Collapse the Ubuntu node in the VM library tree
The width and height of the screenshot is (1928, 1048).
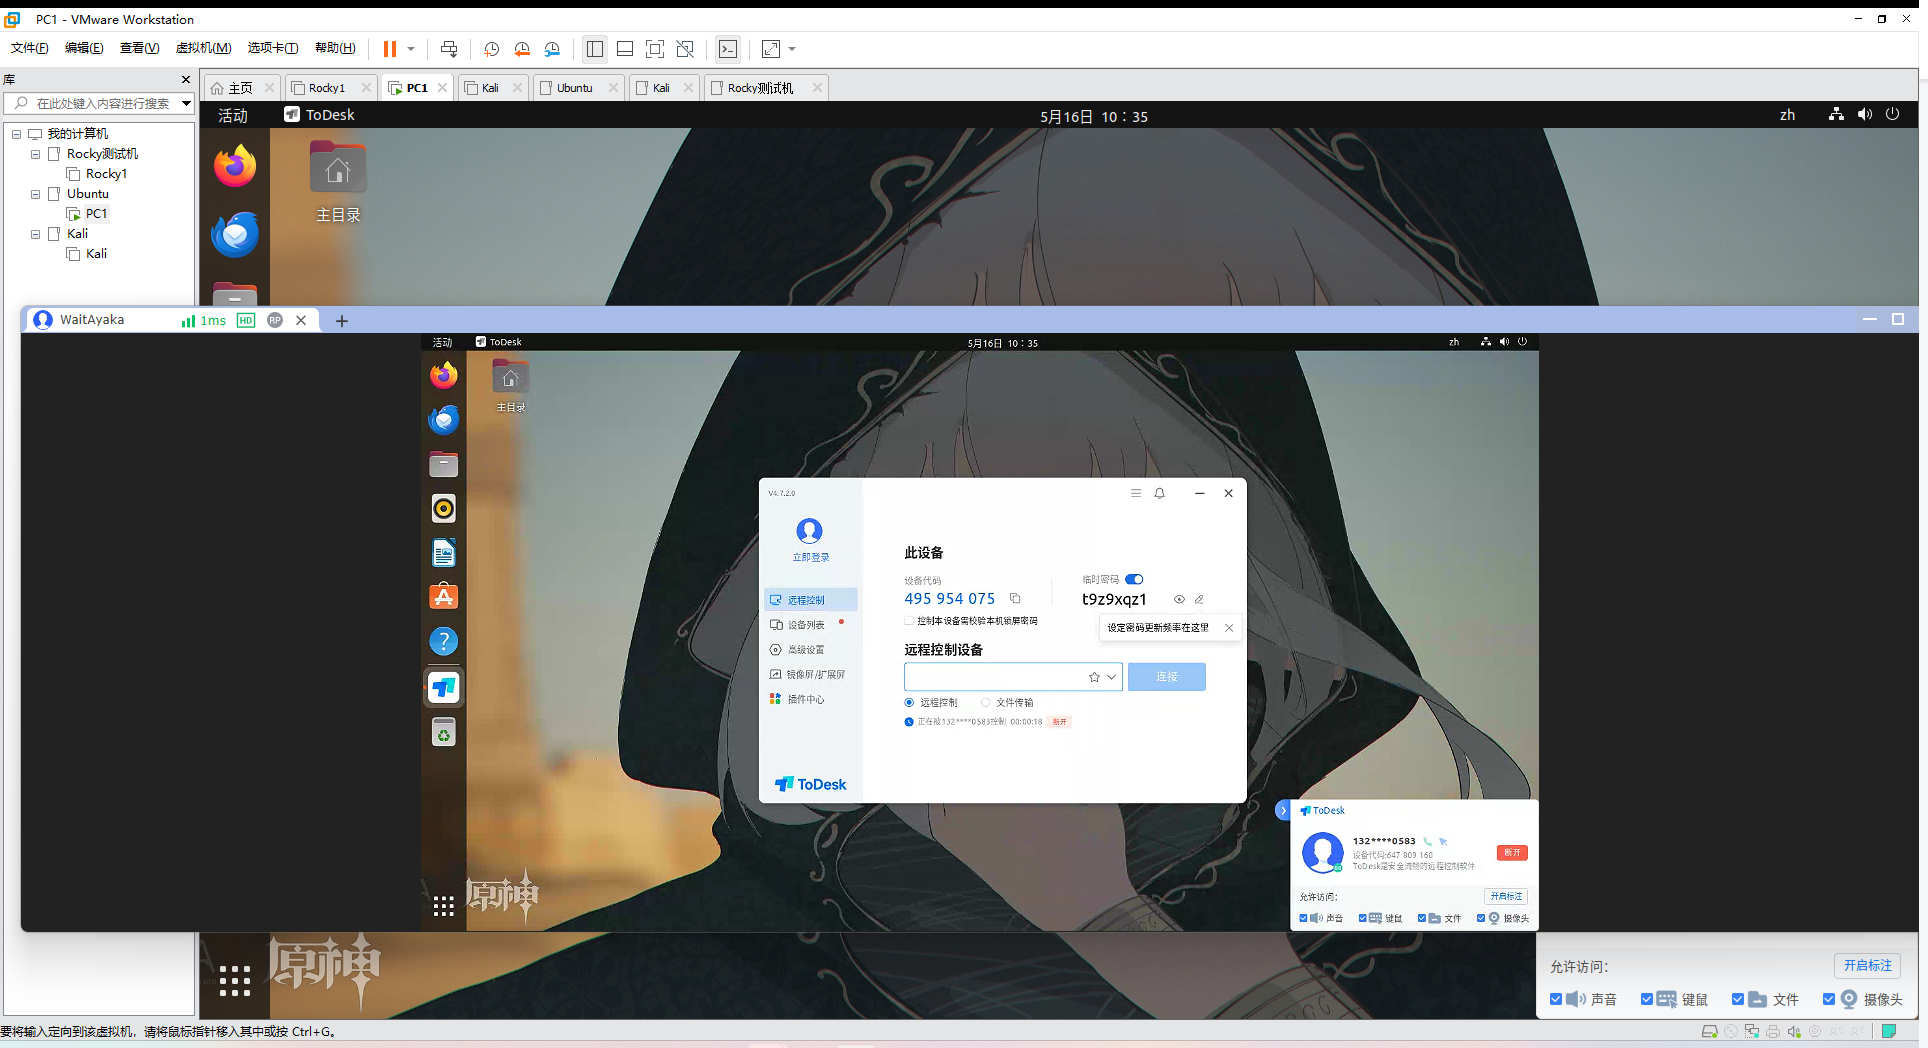(35, 193)
